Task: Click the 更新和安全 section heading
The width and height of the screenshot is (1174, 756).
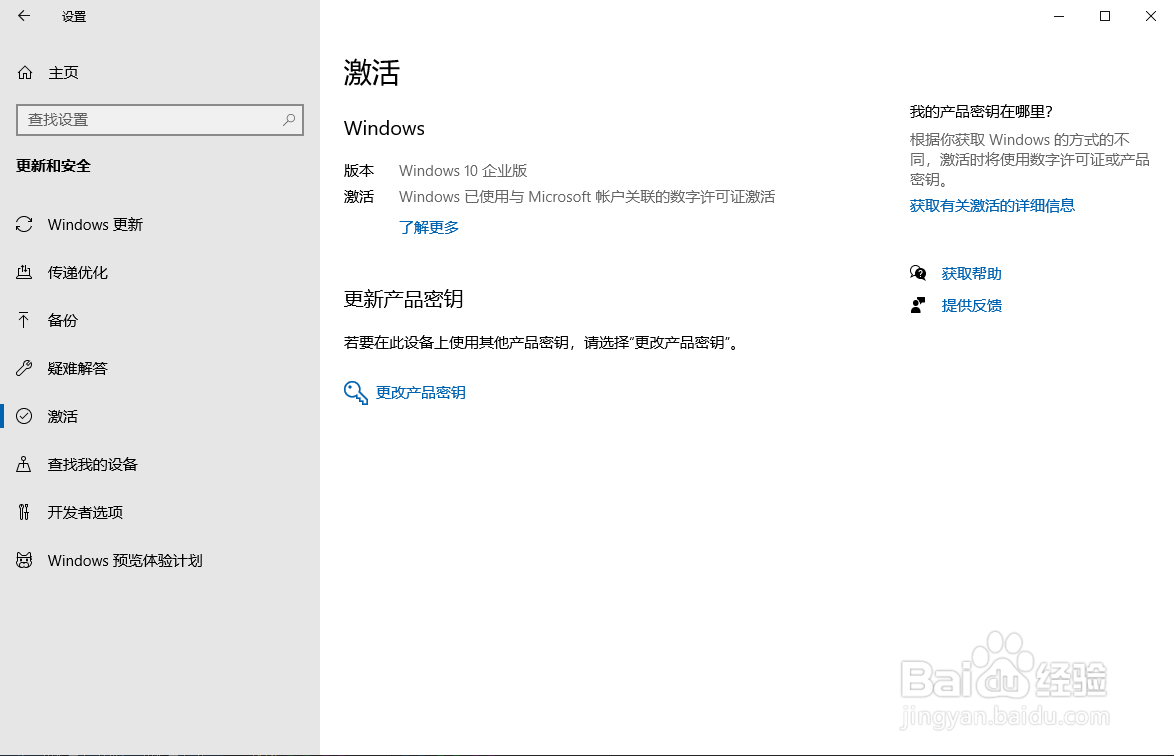Action: (x=53, y=166)
